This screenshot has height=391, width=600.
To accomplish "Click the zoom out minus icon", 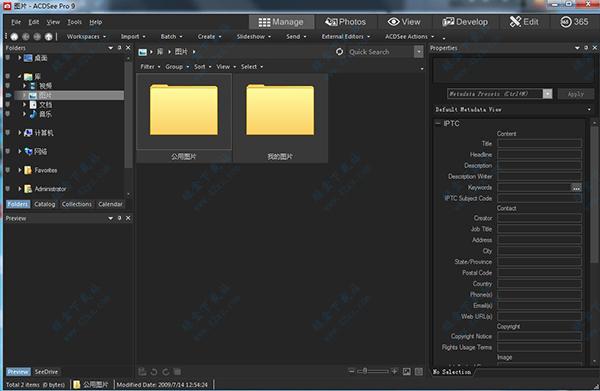I will point(351,371).
